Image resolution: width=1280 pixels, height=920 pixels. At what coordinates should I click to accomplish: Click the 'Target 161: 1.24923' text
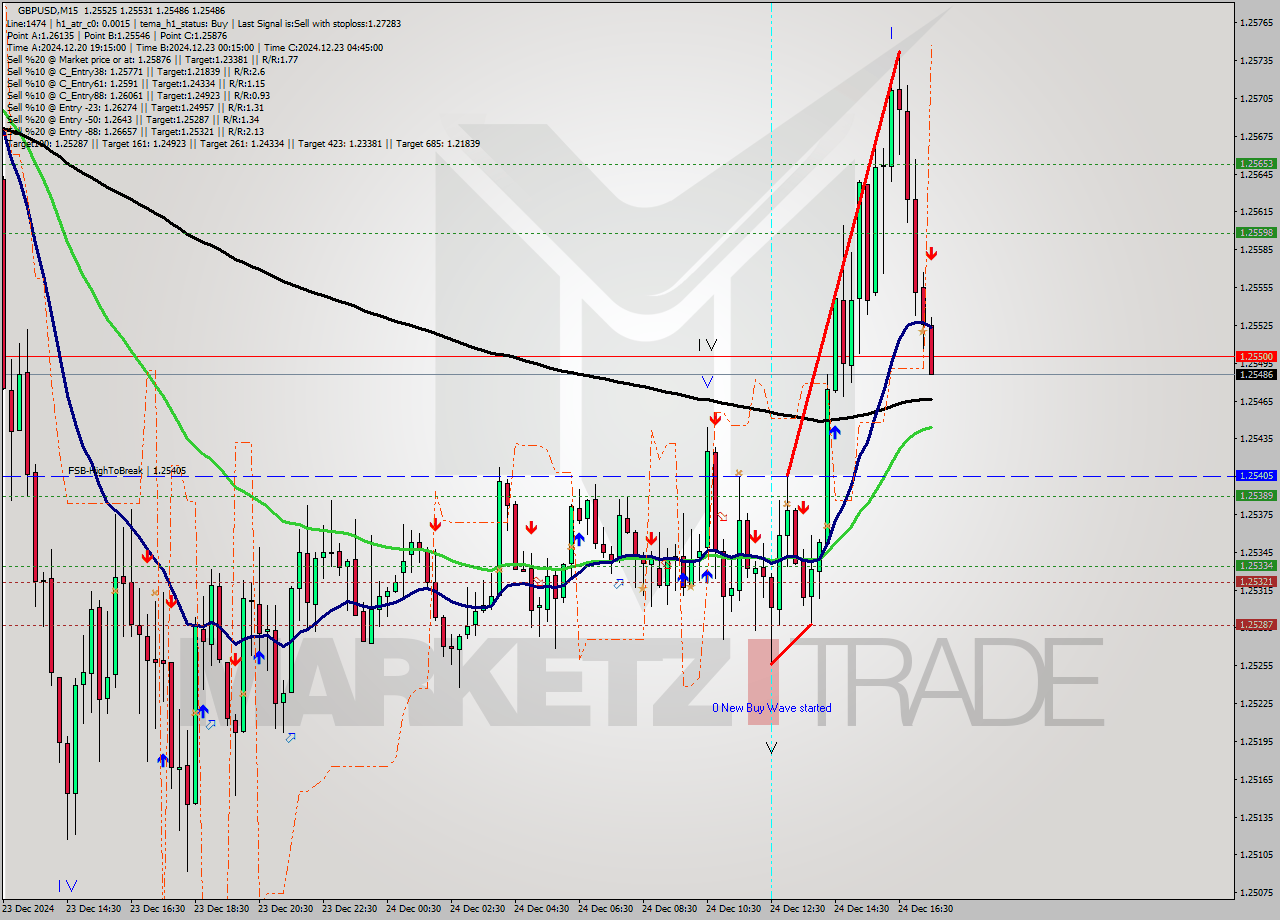coord(144,144)
